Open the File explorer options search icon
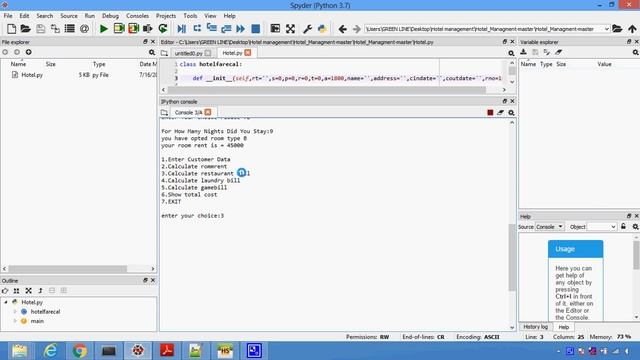The height and width of the screenshot is (360, 640). [152, 52]
